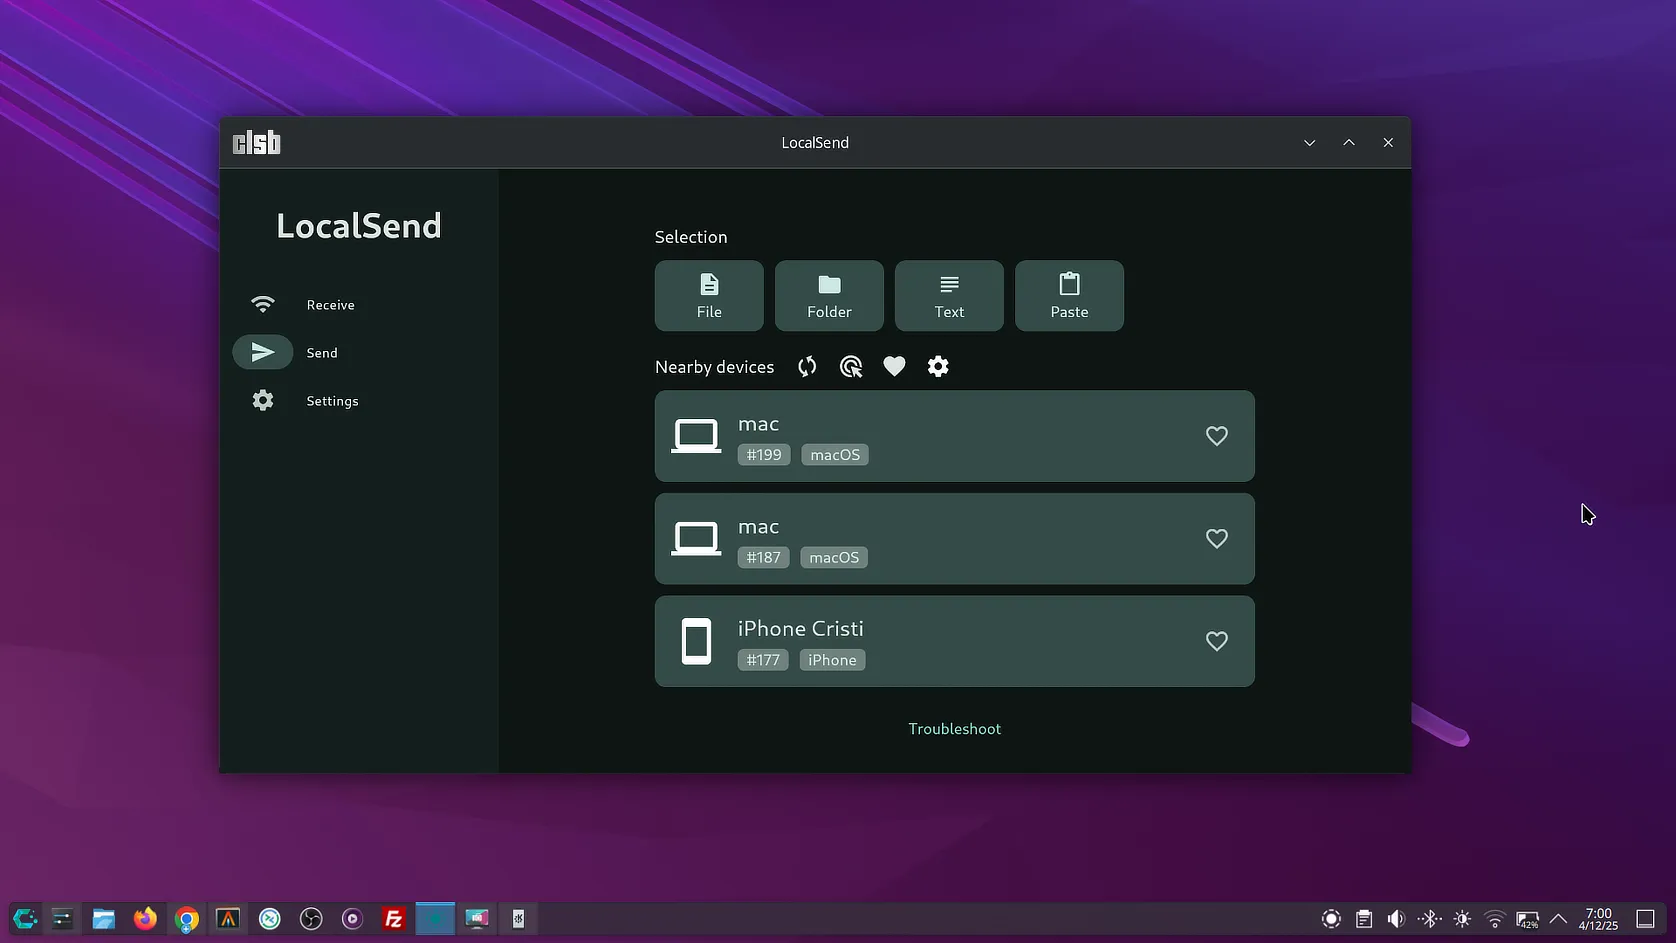This screenshot has width=1676, height=943.
Task: Open favorites list heart icon
Action: click(894, 367)
